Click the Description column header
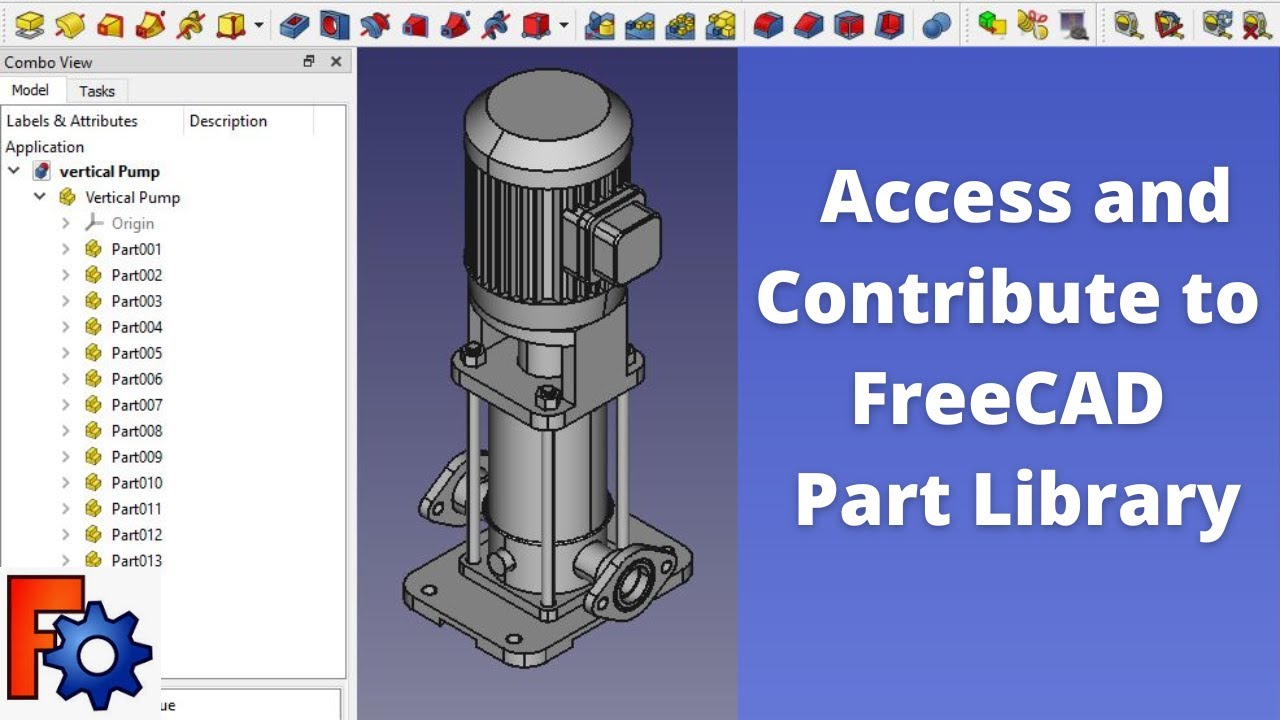1280x720 pixels. (x=228, y=121)
